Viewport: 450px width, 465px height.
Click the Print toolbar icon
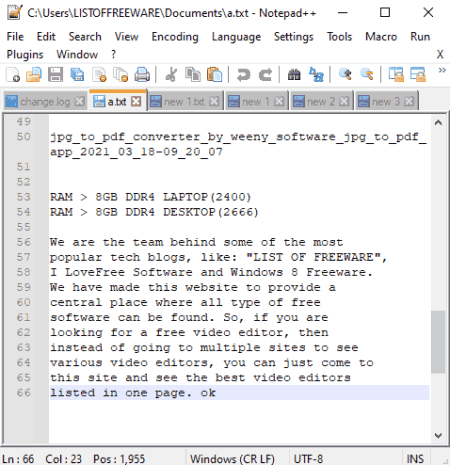coord(142,74)
